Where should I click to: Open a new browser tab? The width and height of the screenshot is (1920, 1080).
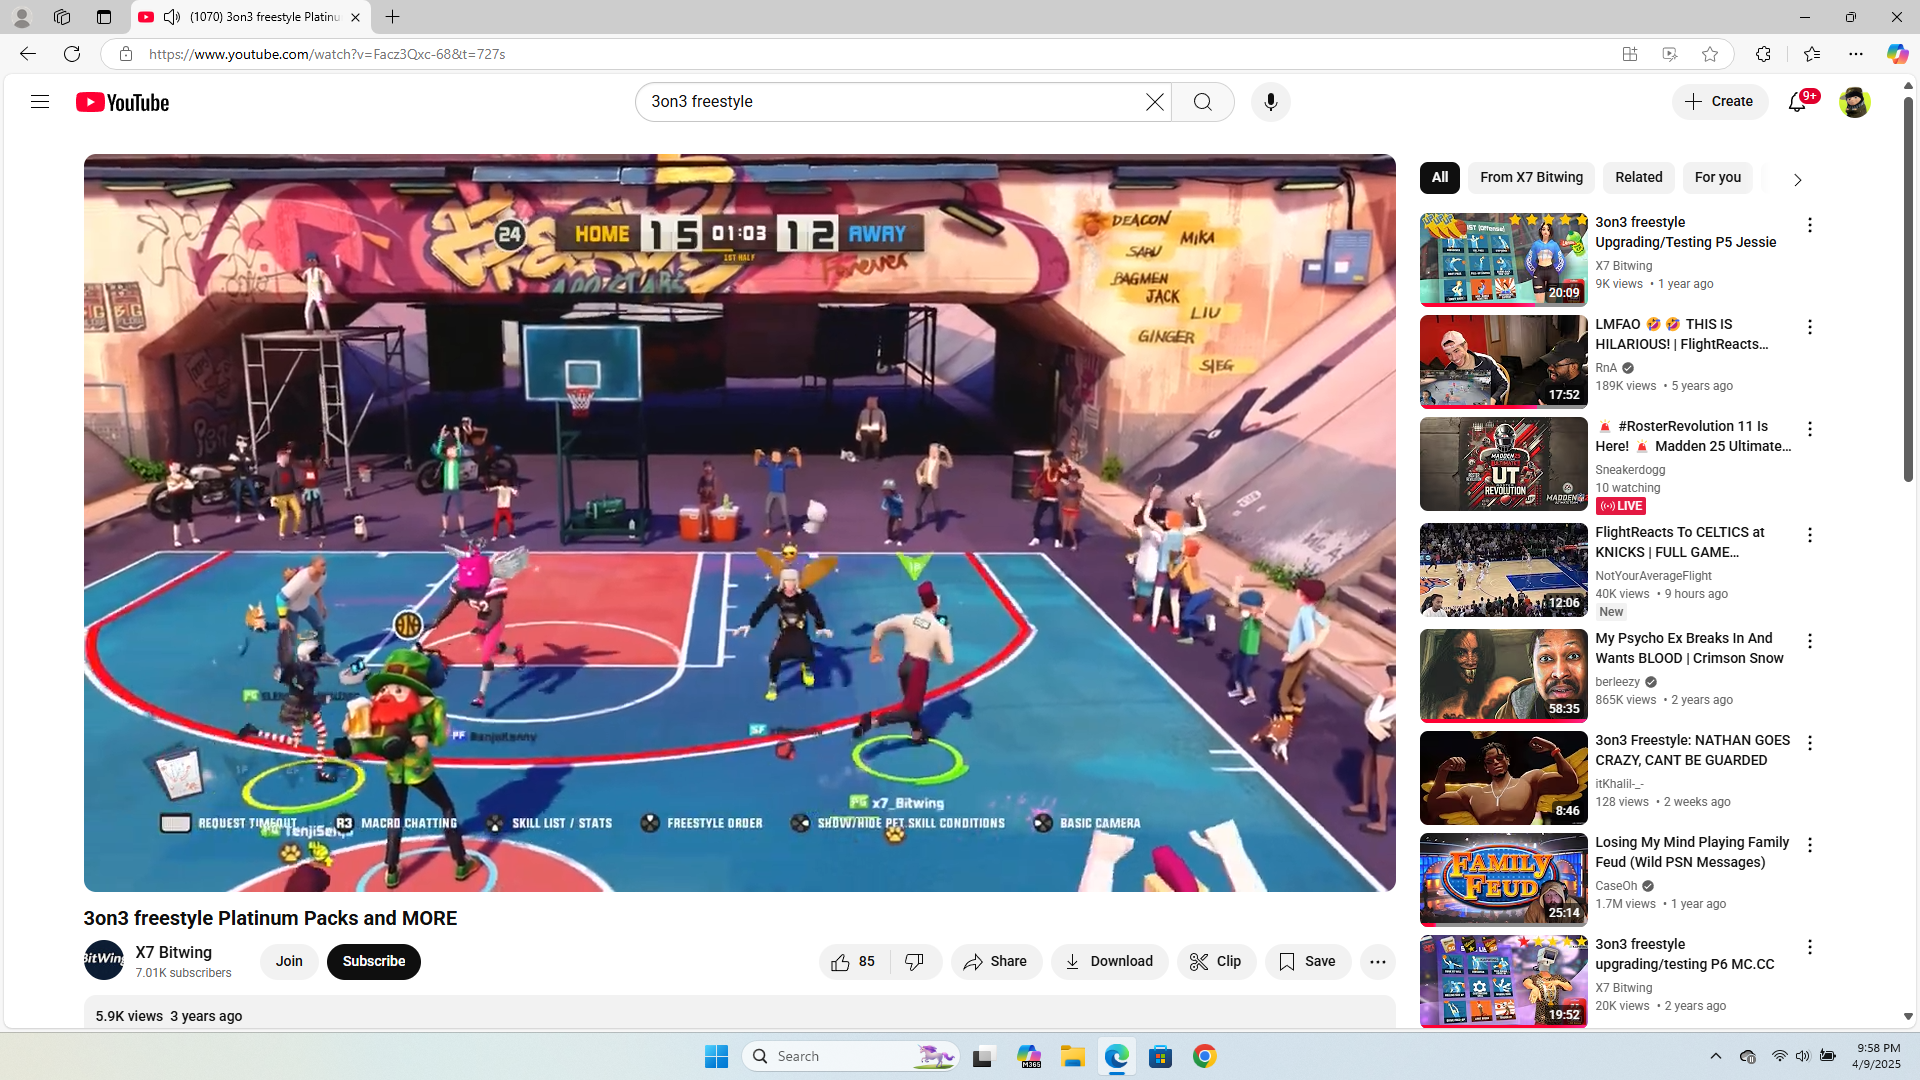(393, 17)
